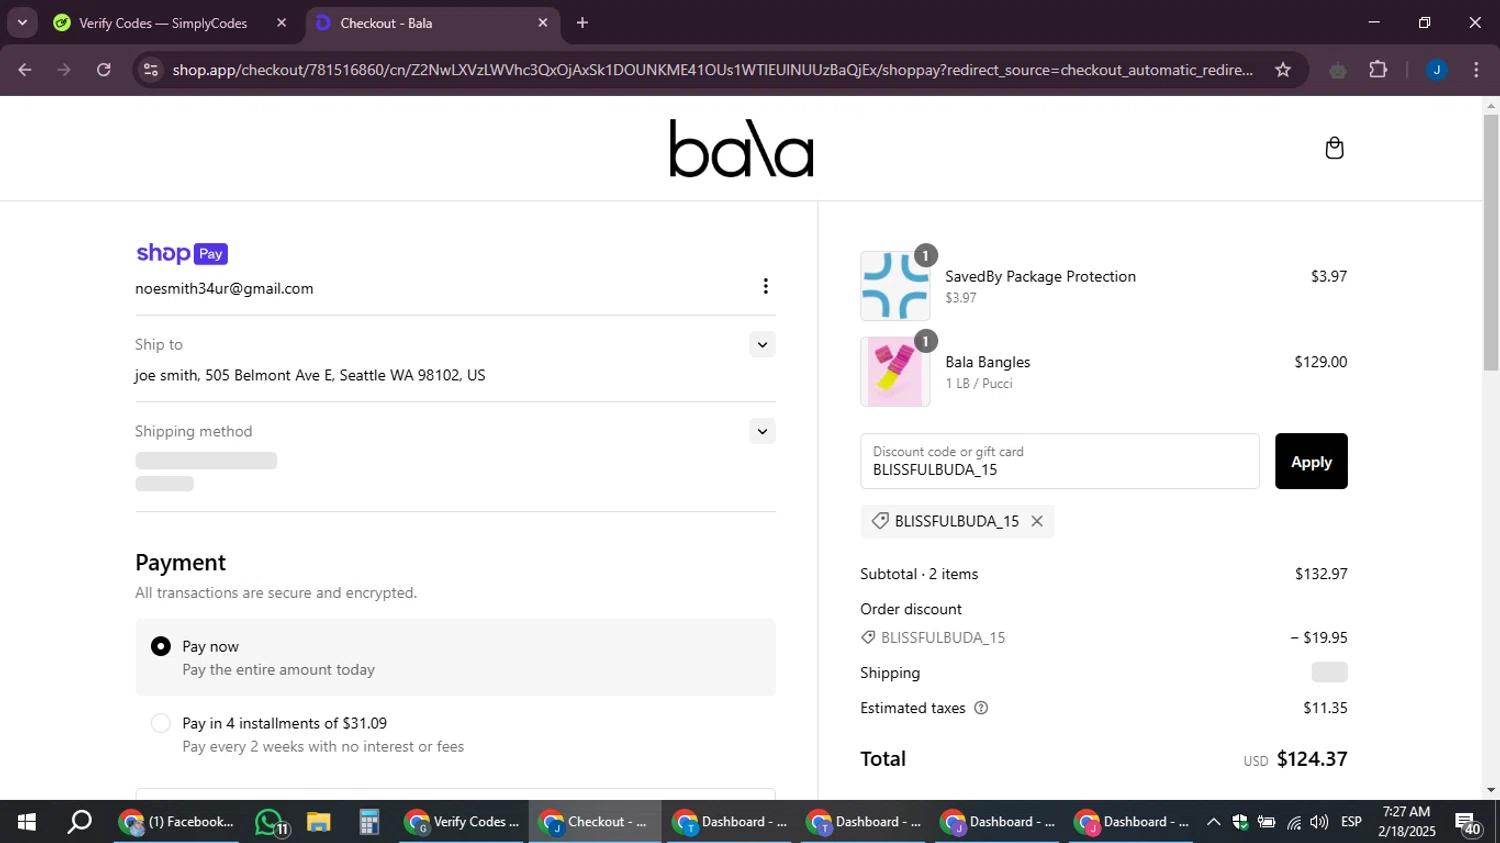Click the SavedBy Package Protection item name
1500x843 pixels.
point(1040,277)
